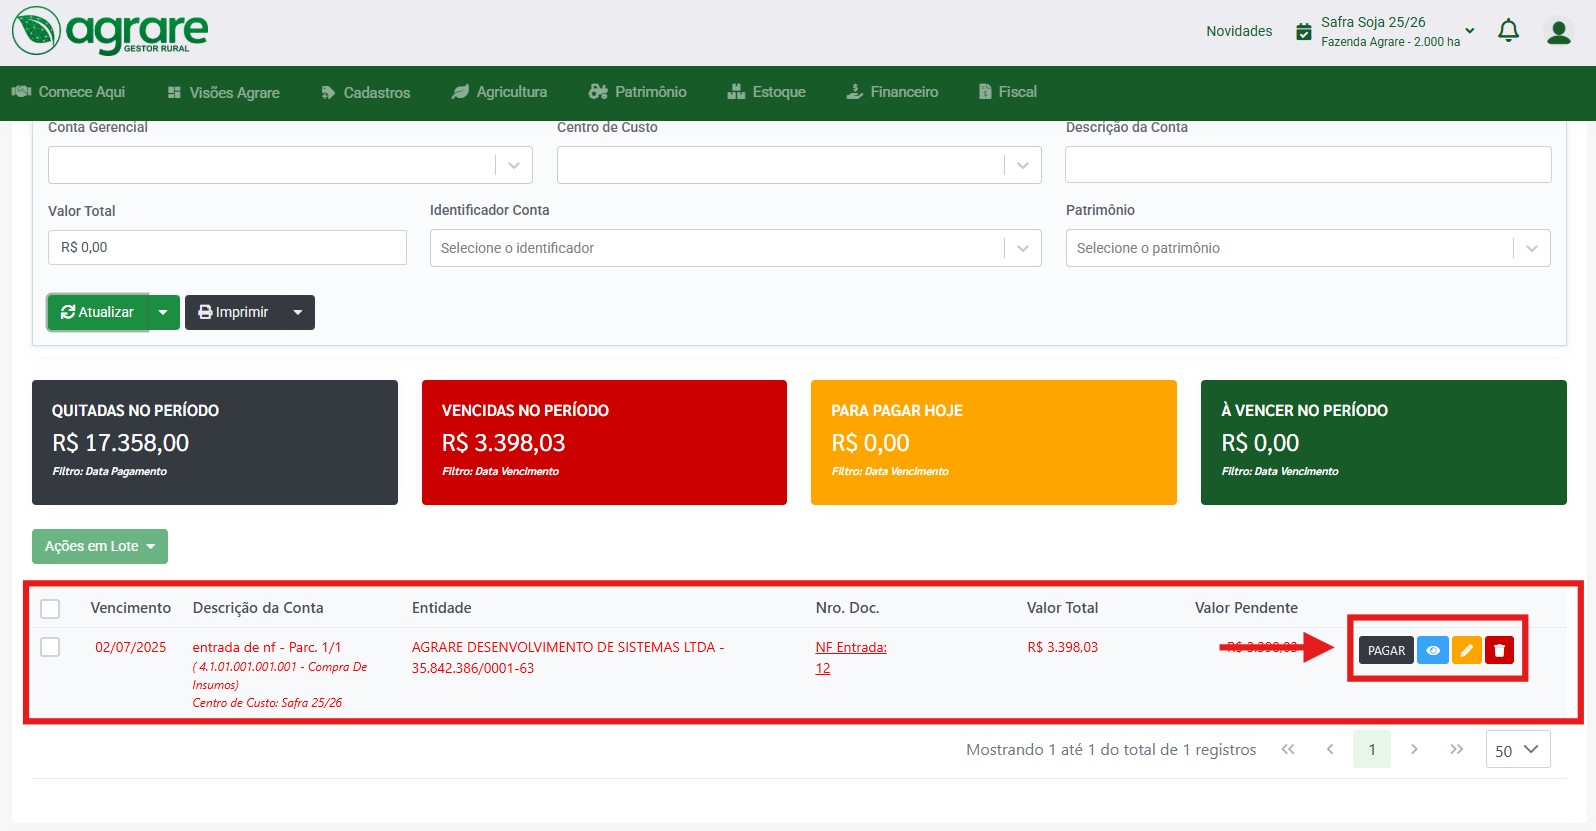Open the user profile avatar

tap(1558, 32)
